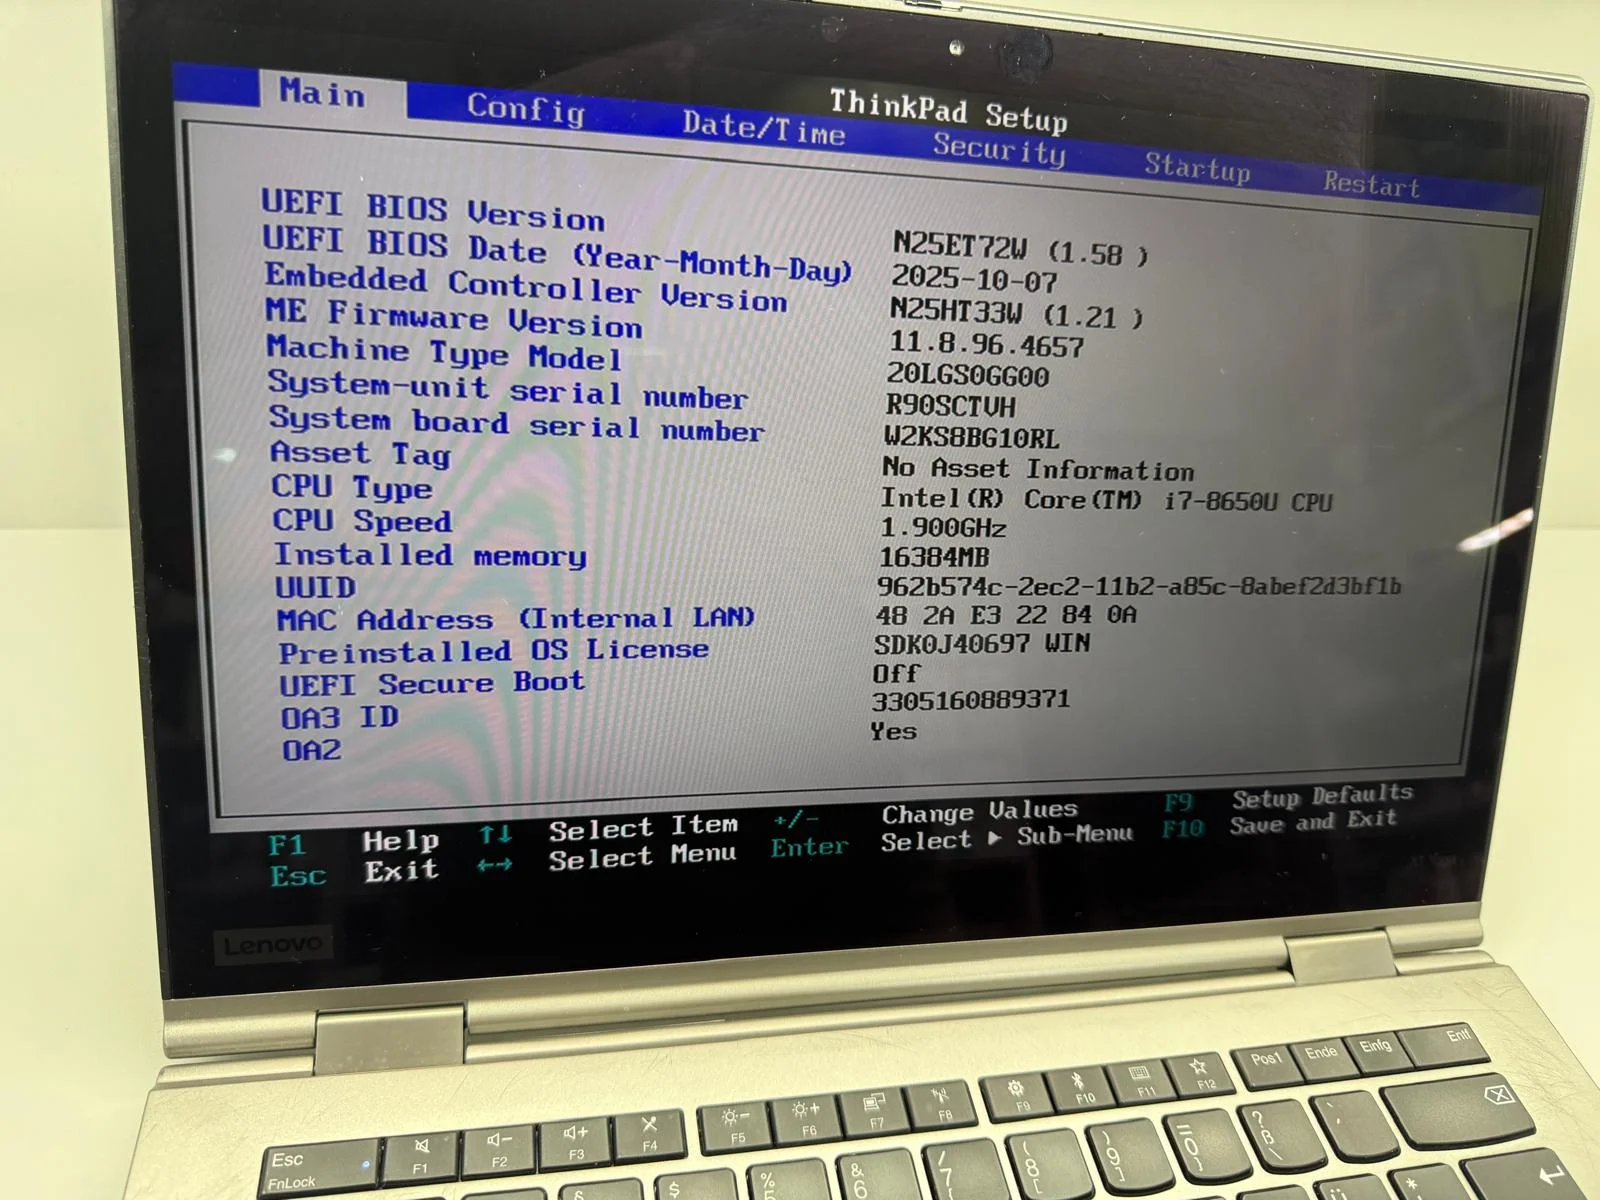Click EC version value N25HT33W (1.21)

(x=1016, y=313)
